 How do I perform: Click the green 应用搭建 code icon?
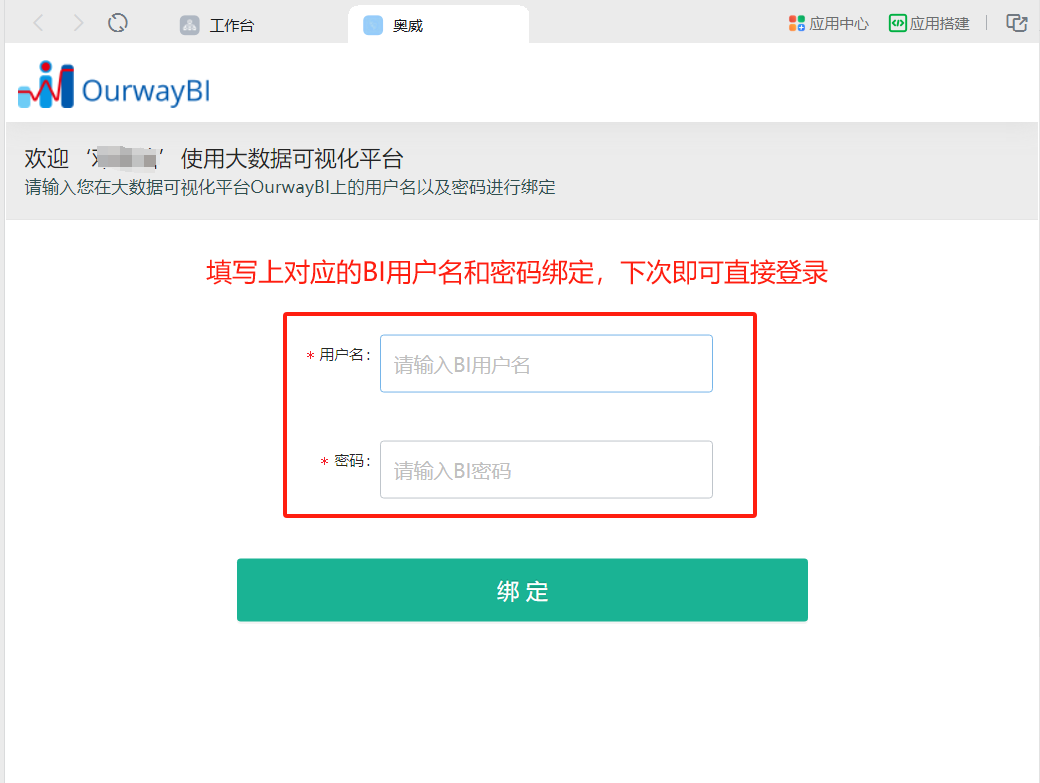[897, 24]
